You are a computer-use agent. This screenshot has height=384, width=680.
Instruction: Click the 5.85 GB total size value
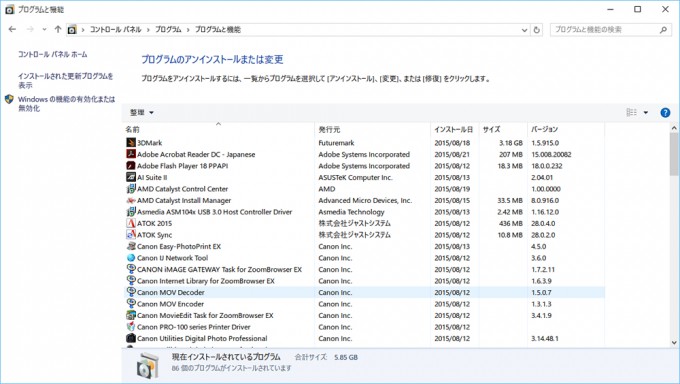[x=346, y=358]
